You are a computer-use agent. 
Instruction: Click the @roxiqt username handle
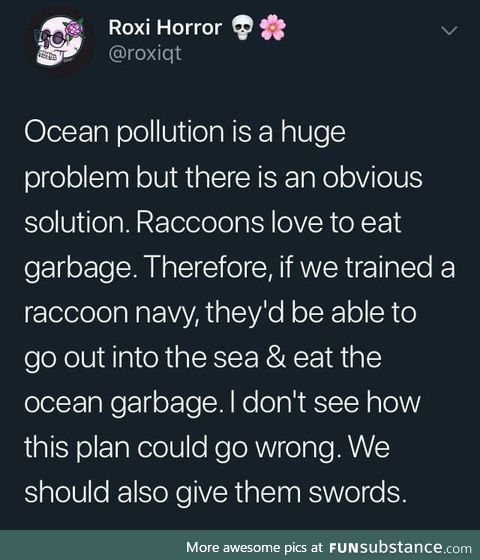pos(145,54)
